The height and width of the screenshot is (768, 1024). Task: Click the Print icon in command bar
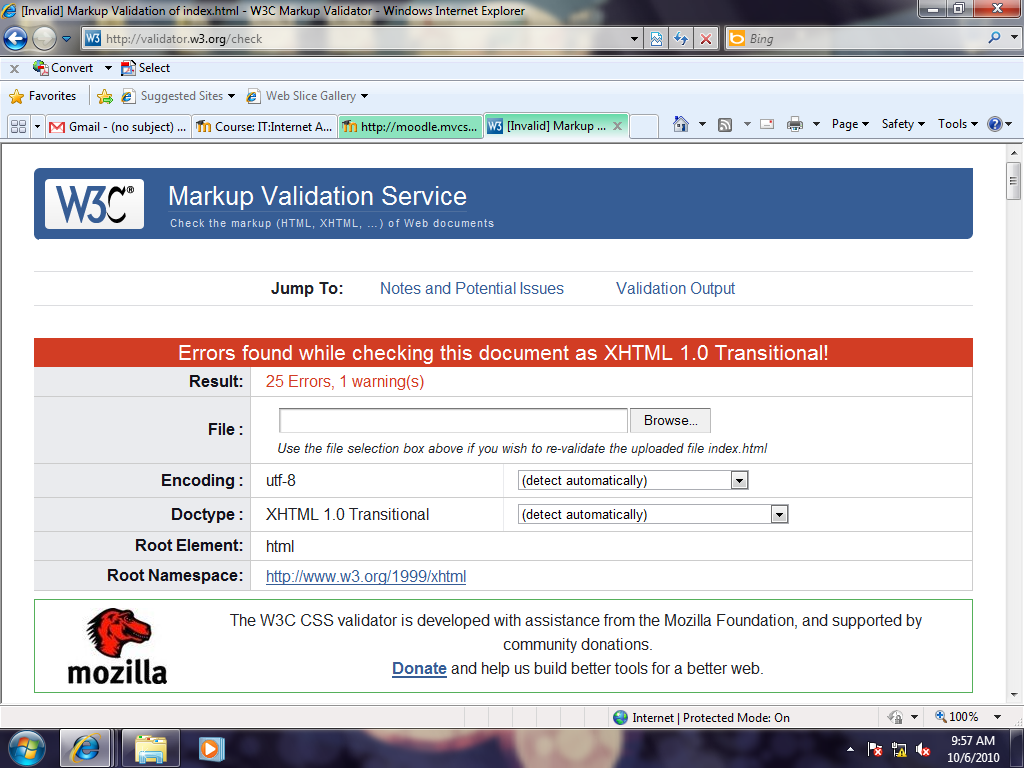(x=795, y=124)
